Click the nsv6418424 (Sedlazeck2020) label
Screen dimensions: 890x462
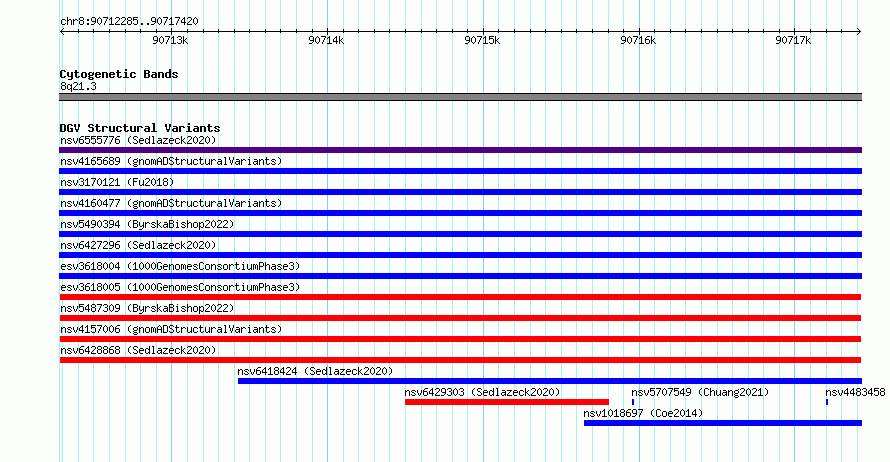click(x=315, y=371)
